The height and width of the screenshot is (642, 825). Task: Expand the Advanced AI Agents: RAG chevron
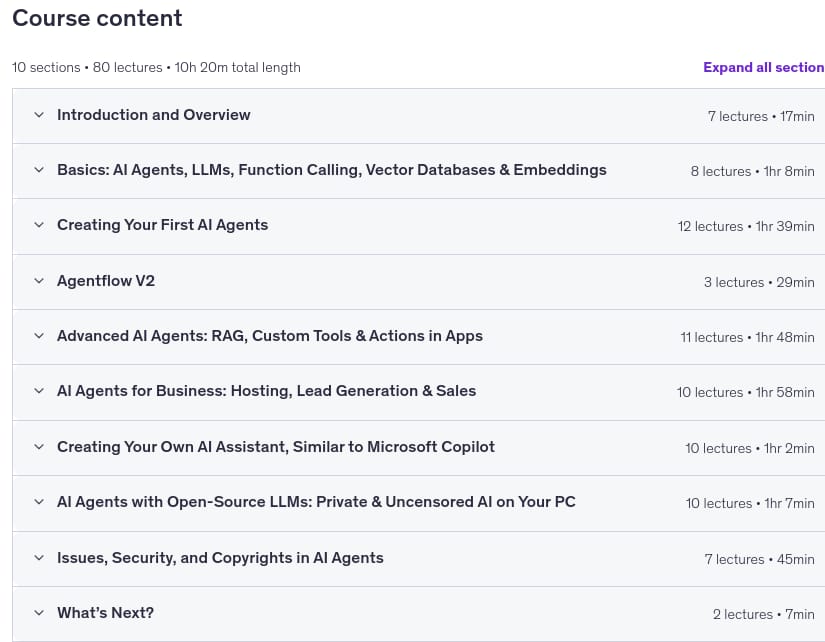39,336
